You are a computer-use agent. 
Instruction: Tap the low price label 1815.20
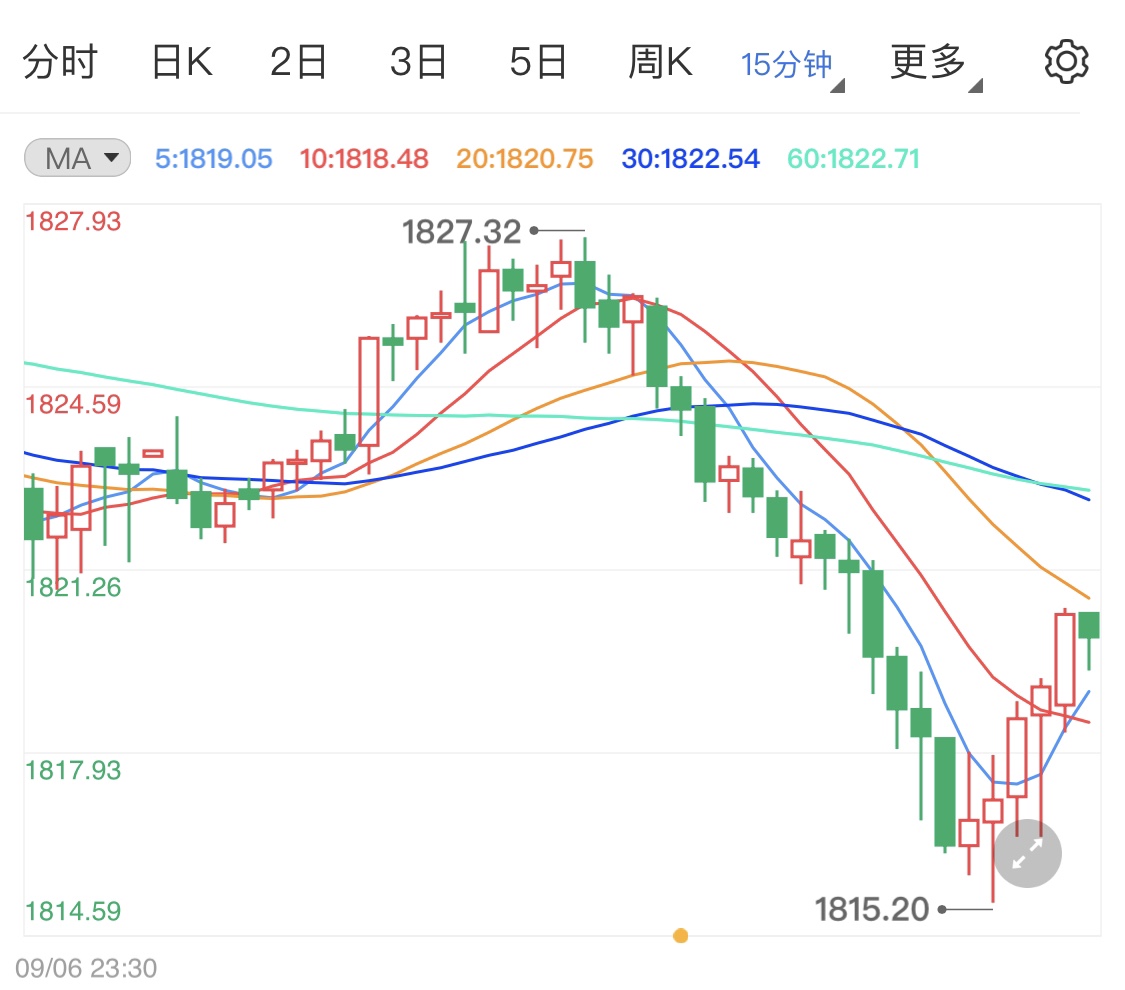pyautogui.click(x=872, y=910)
